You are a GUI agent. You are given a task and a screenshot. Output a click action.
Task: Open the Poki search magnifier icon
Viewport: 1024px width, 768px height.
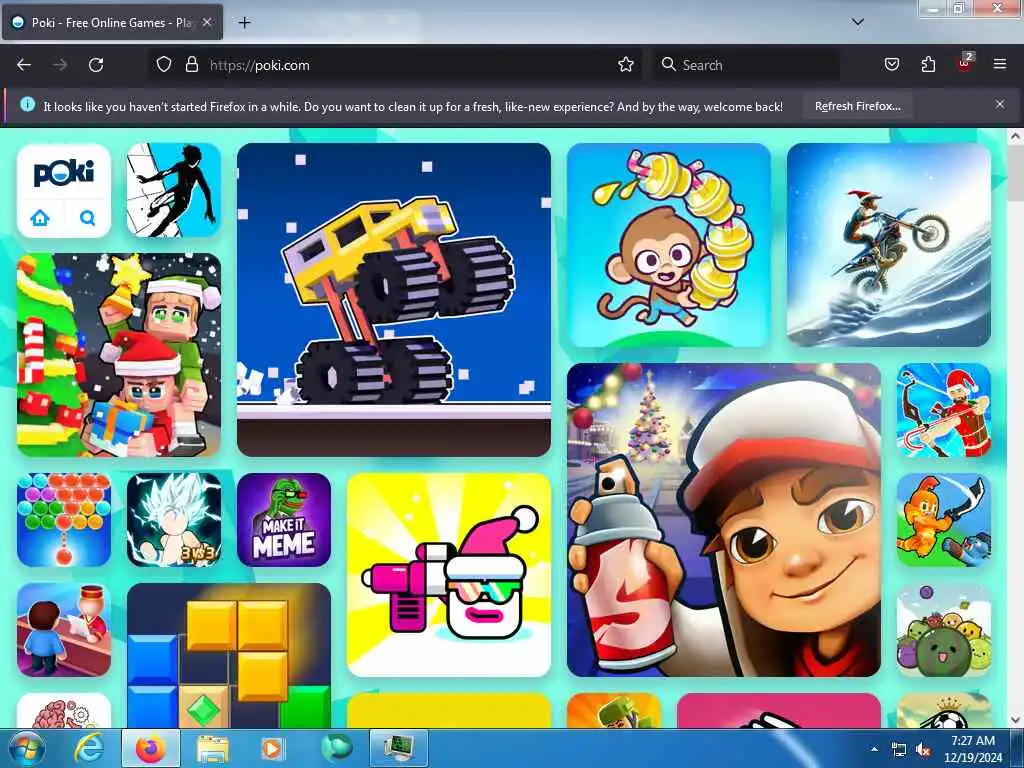click(87, 217)
